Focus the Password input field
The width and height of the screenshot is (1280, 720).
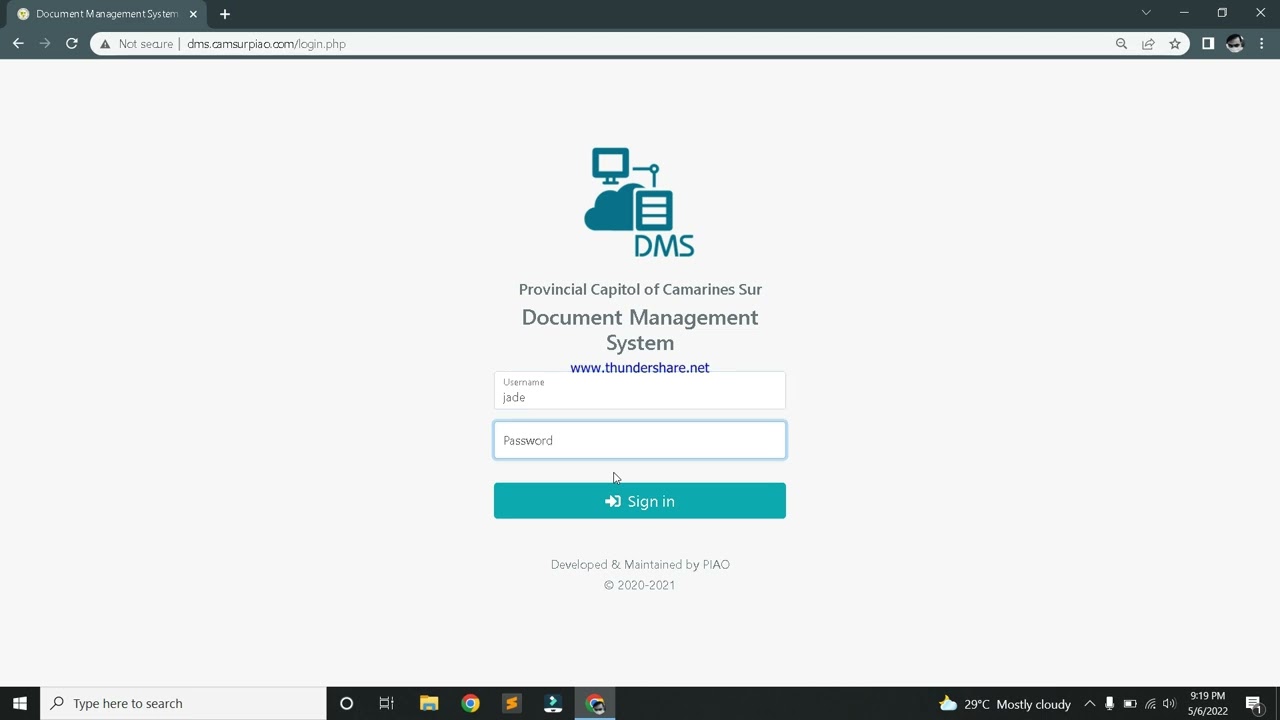click(640, 440)
